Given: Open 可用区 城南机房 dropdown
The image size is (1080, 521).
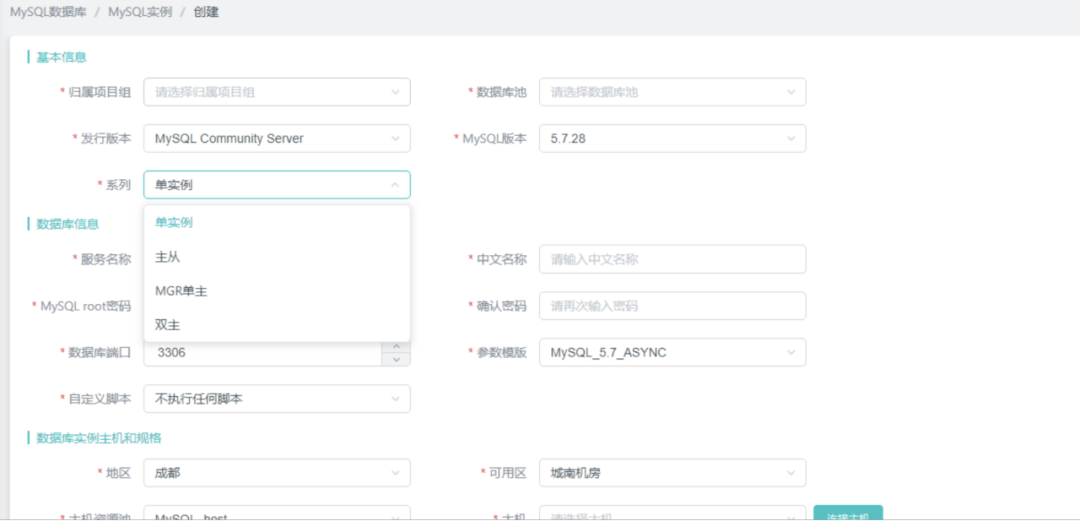Looking at the screenshot, I should [672, 472].
